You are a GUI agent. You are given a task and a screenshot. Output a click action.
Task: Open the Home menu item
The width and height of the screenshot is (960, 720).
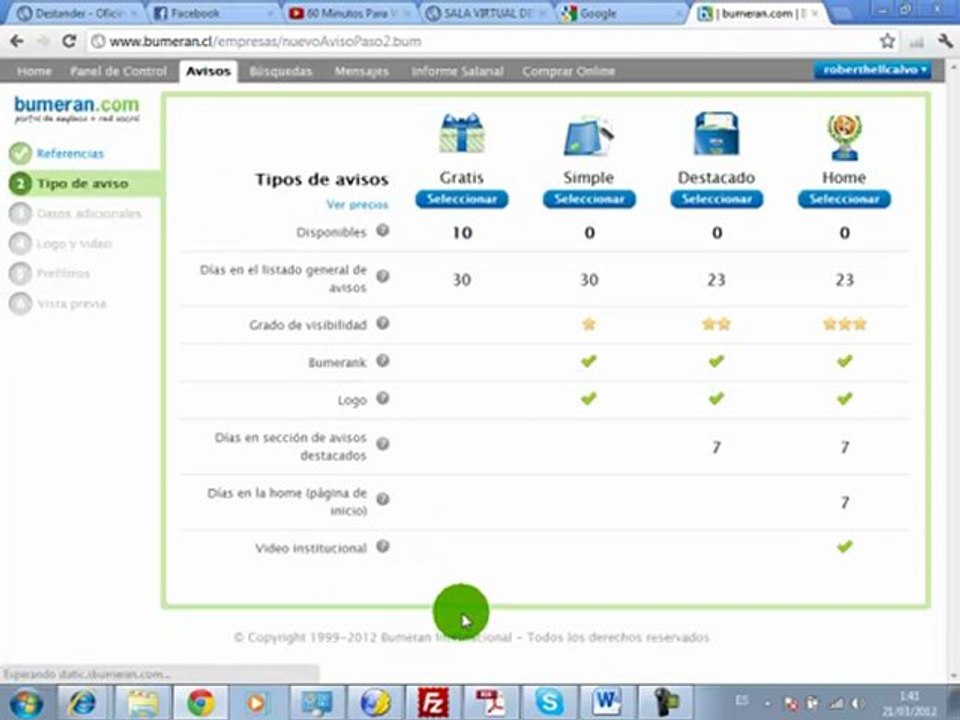(x=34, y=71)
